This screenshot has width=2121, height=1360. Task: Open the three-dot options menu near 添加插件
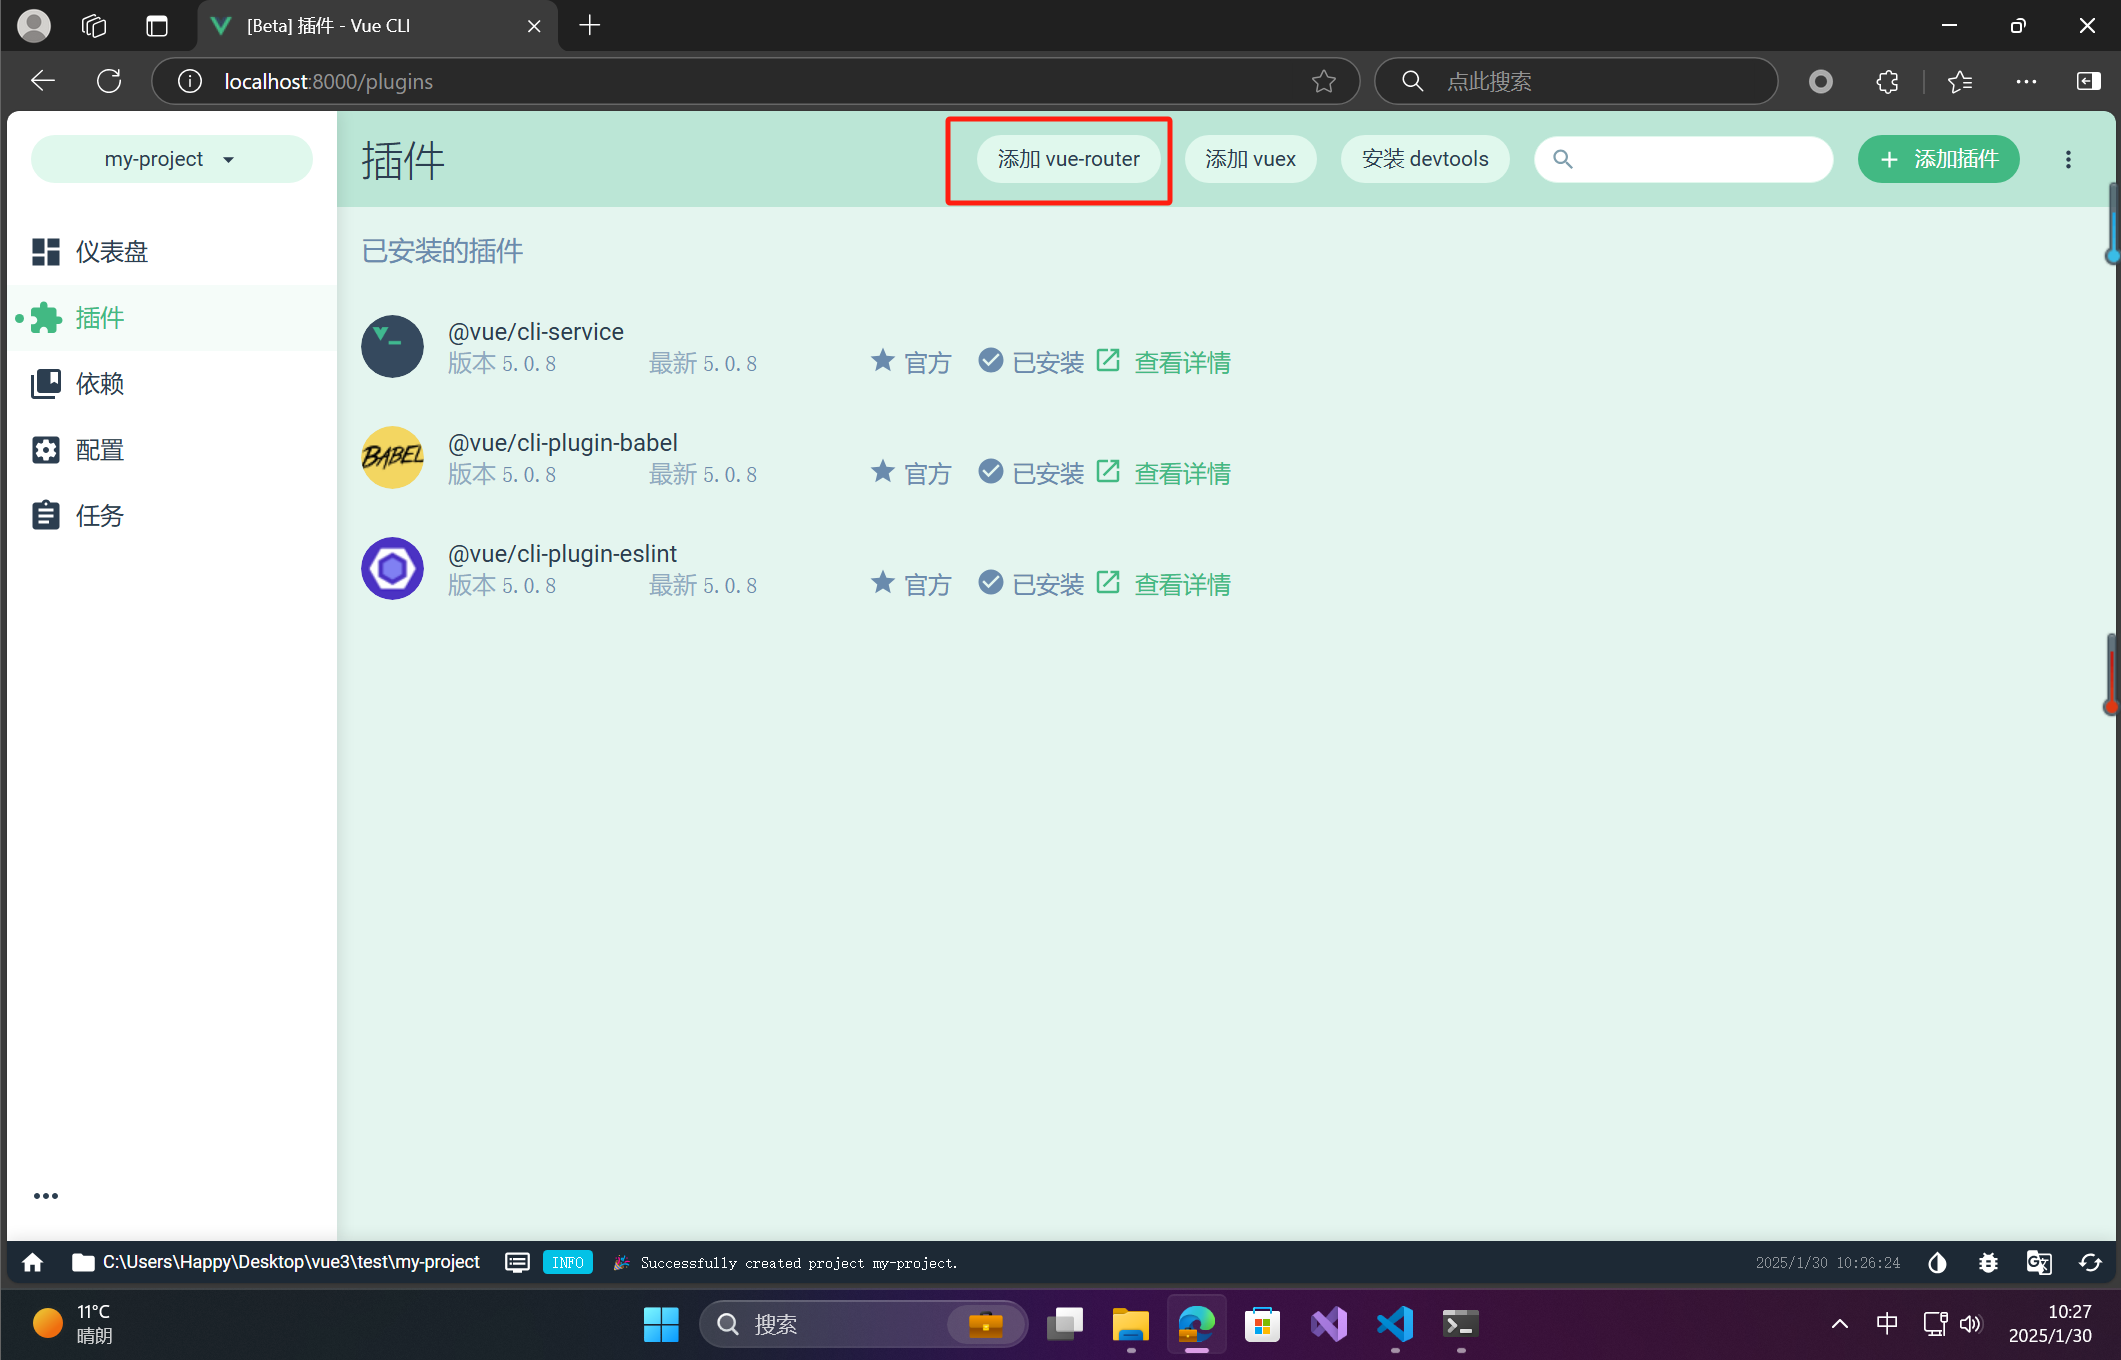(2068, 158)
